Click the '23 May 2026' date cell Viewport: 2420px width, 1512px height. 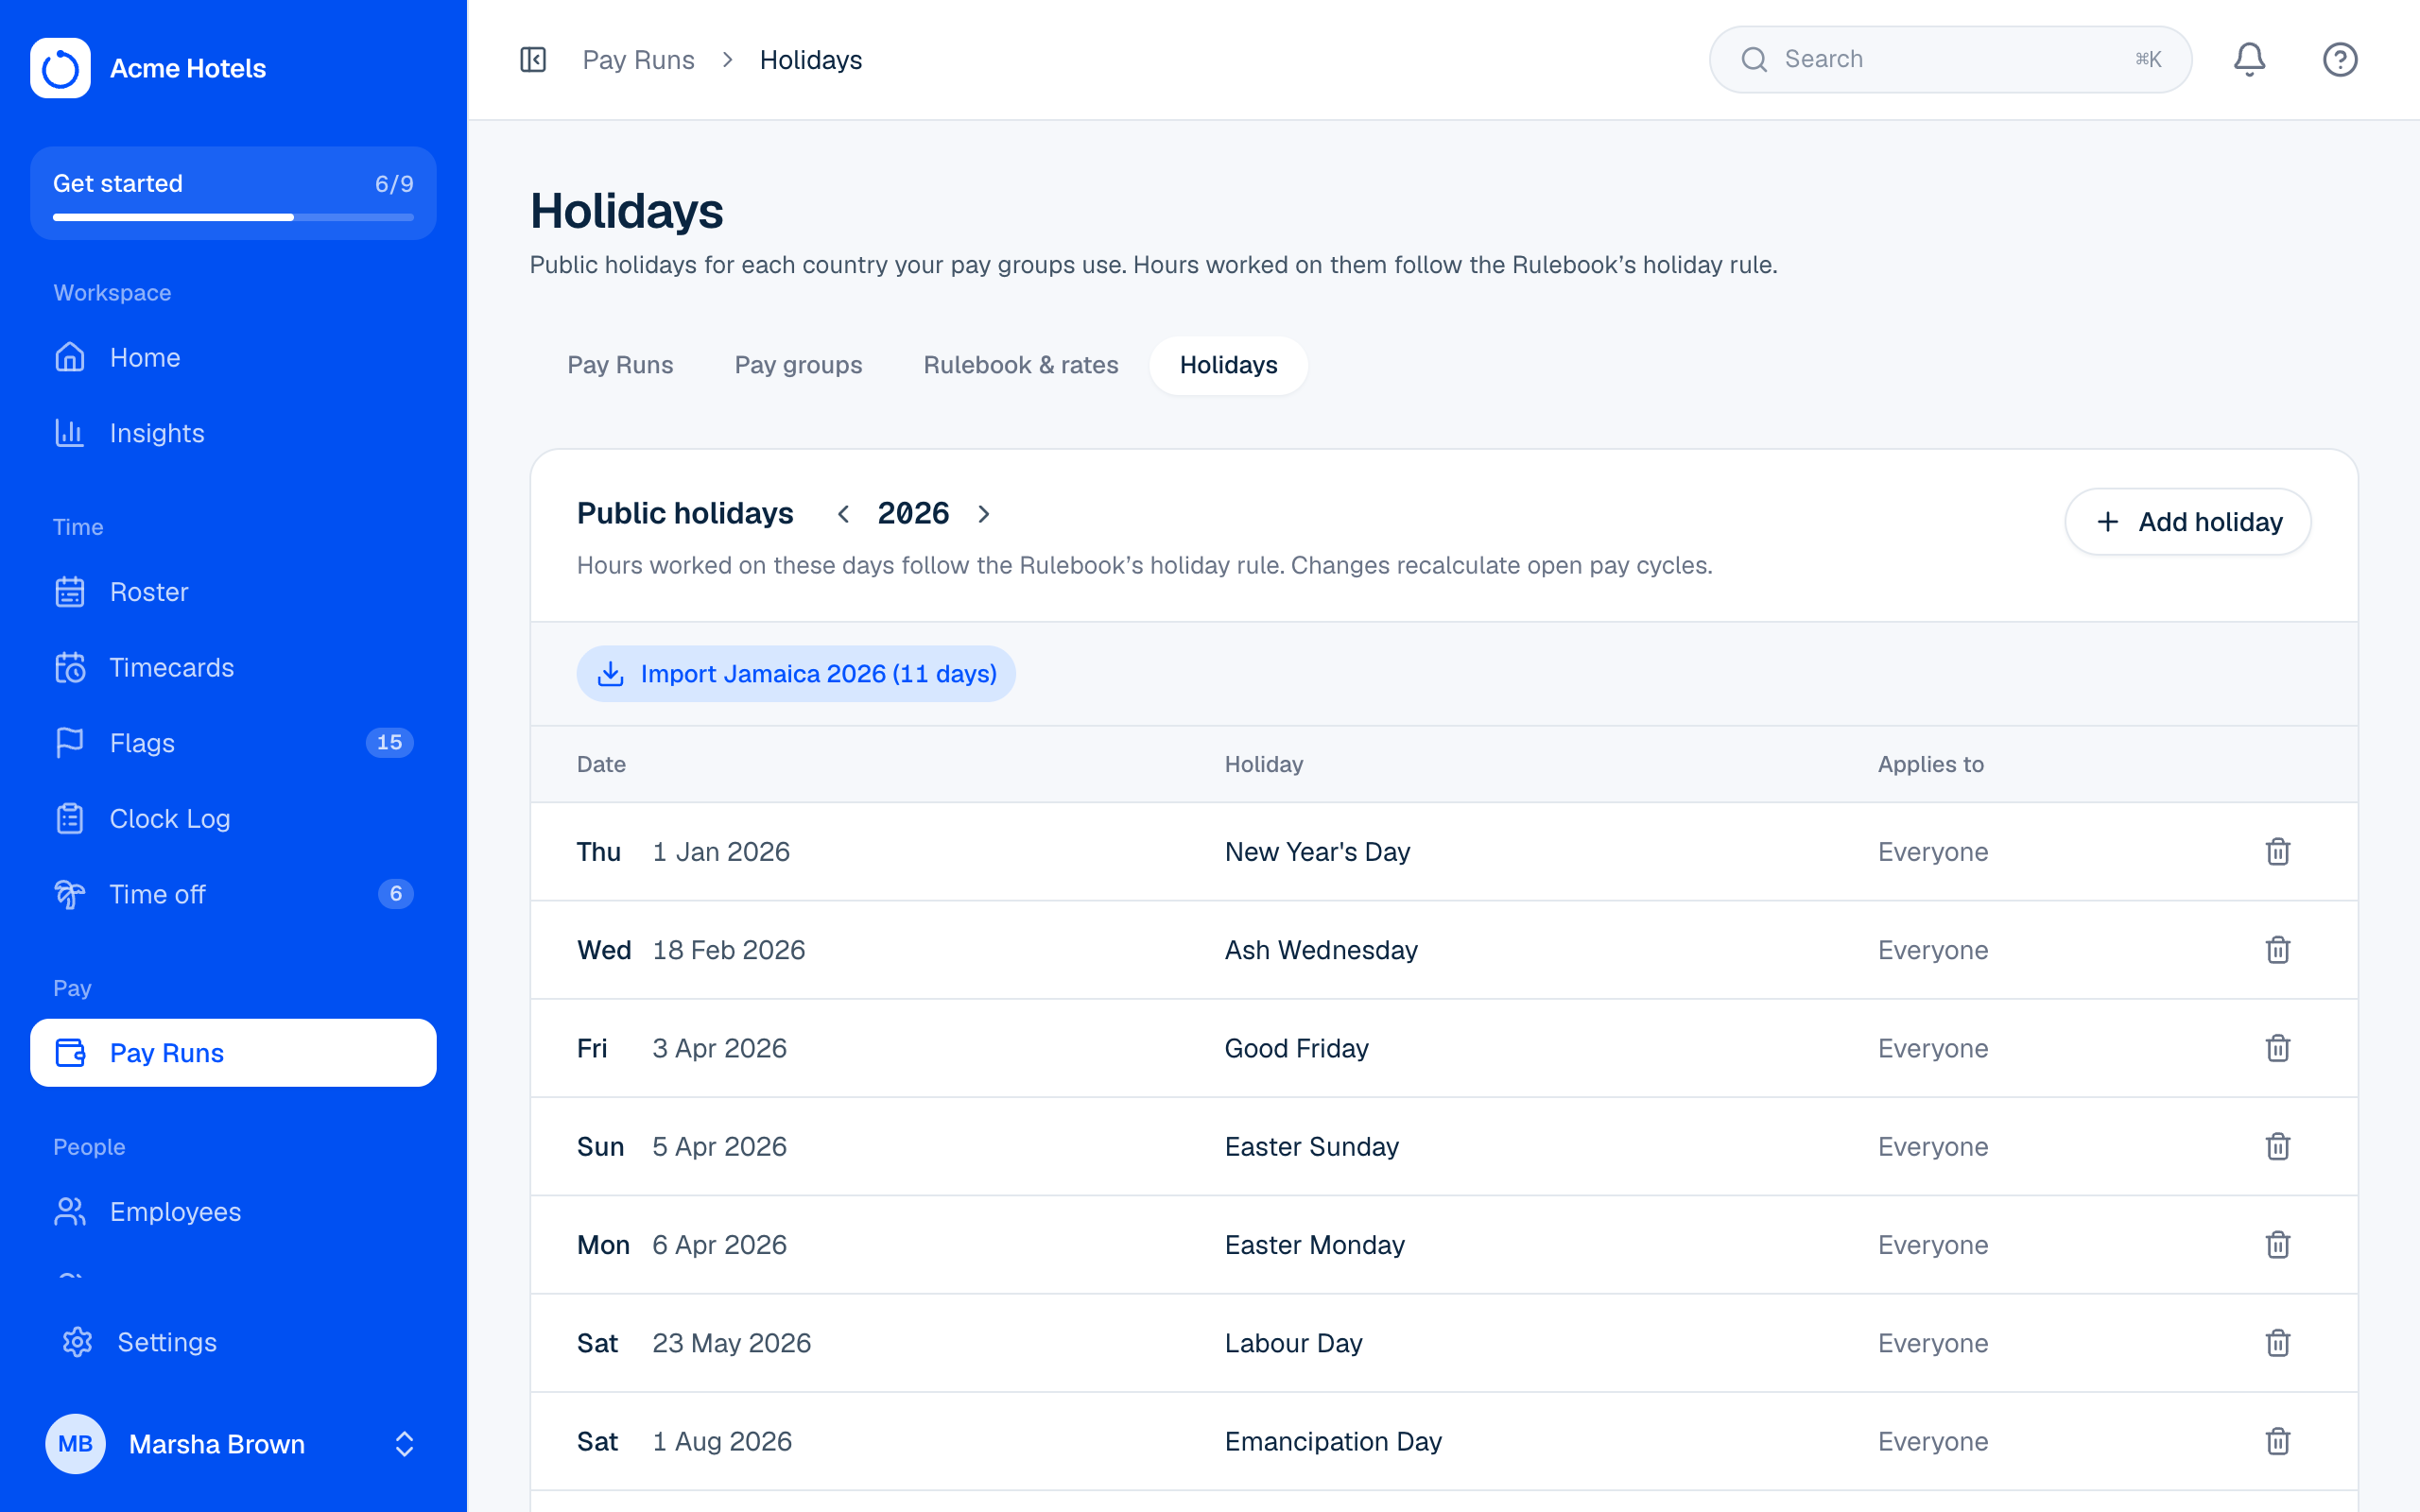[x=732, y=1343]
